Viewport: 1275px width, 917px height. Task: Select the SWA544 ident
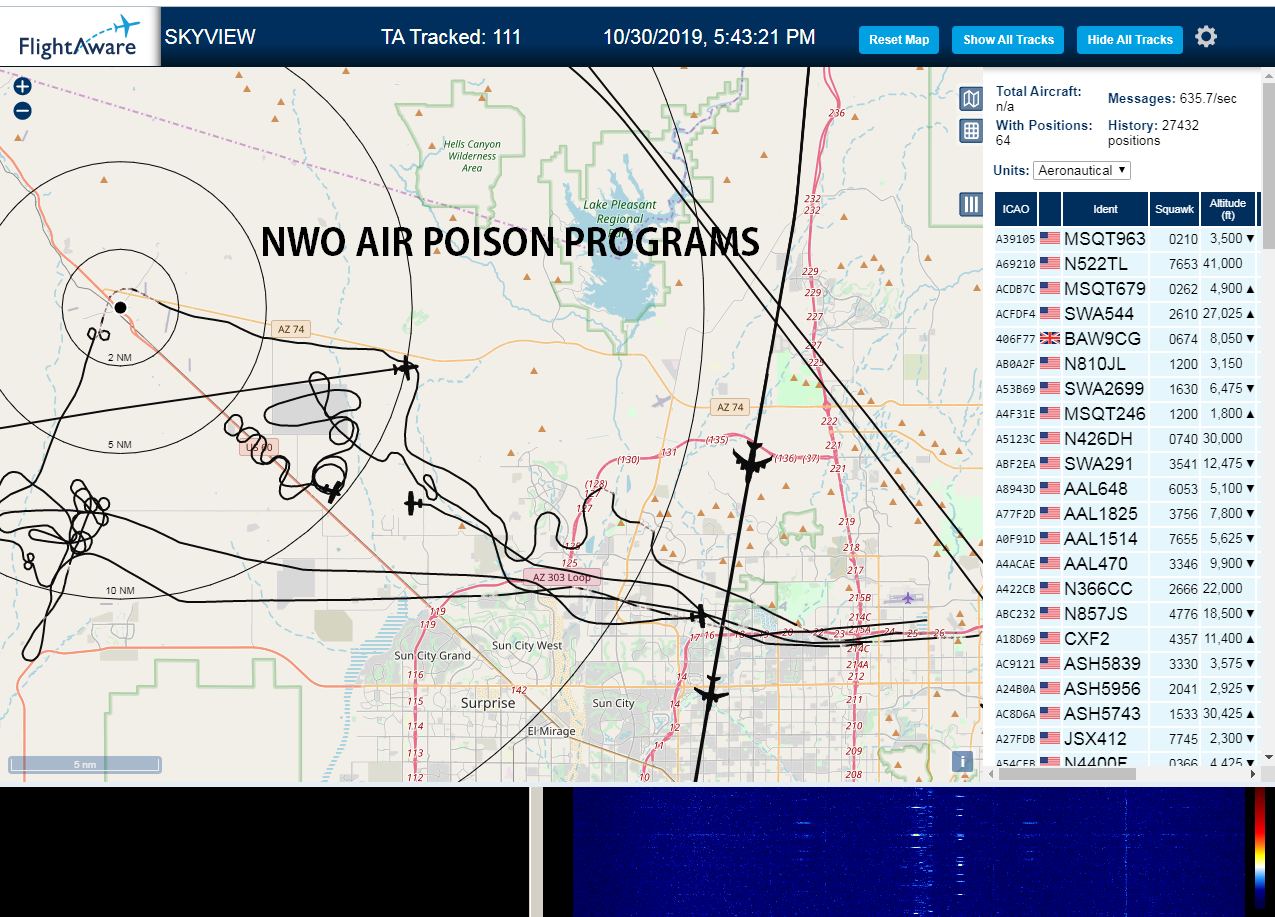[x=1099, y=313]
